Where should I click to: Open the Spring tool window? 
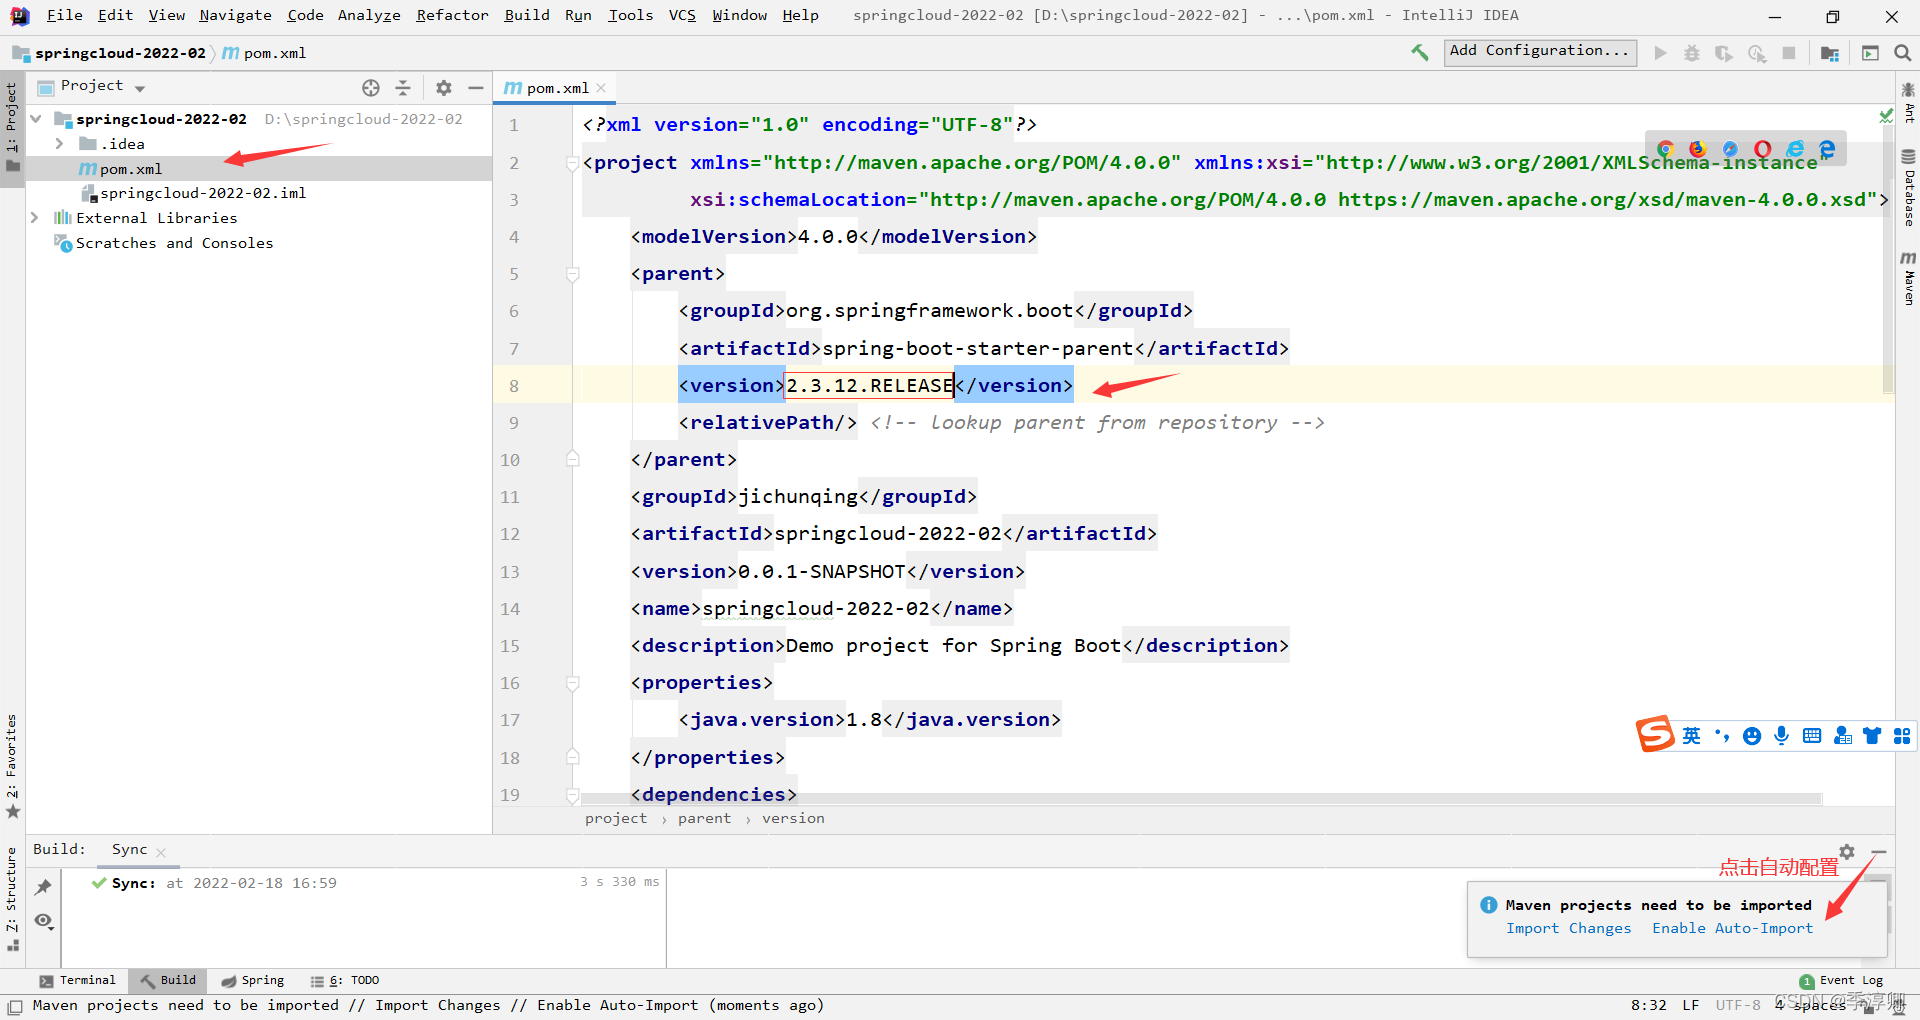point(253,981)
